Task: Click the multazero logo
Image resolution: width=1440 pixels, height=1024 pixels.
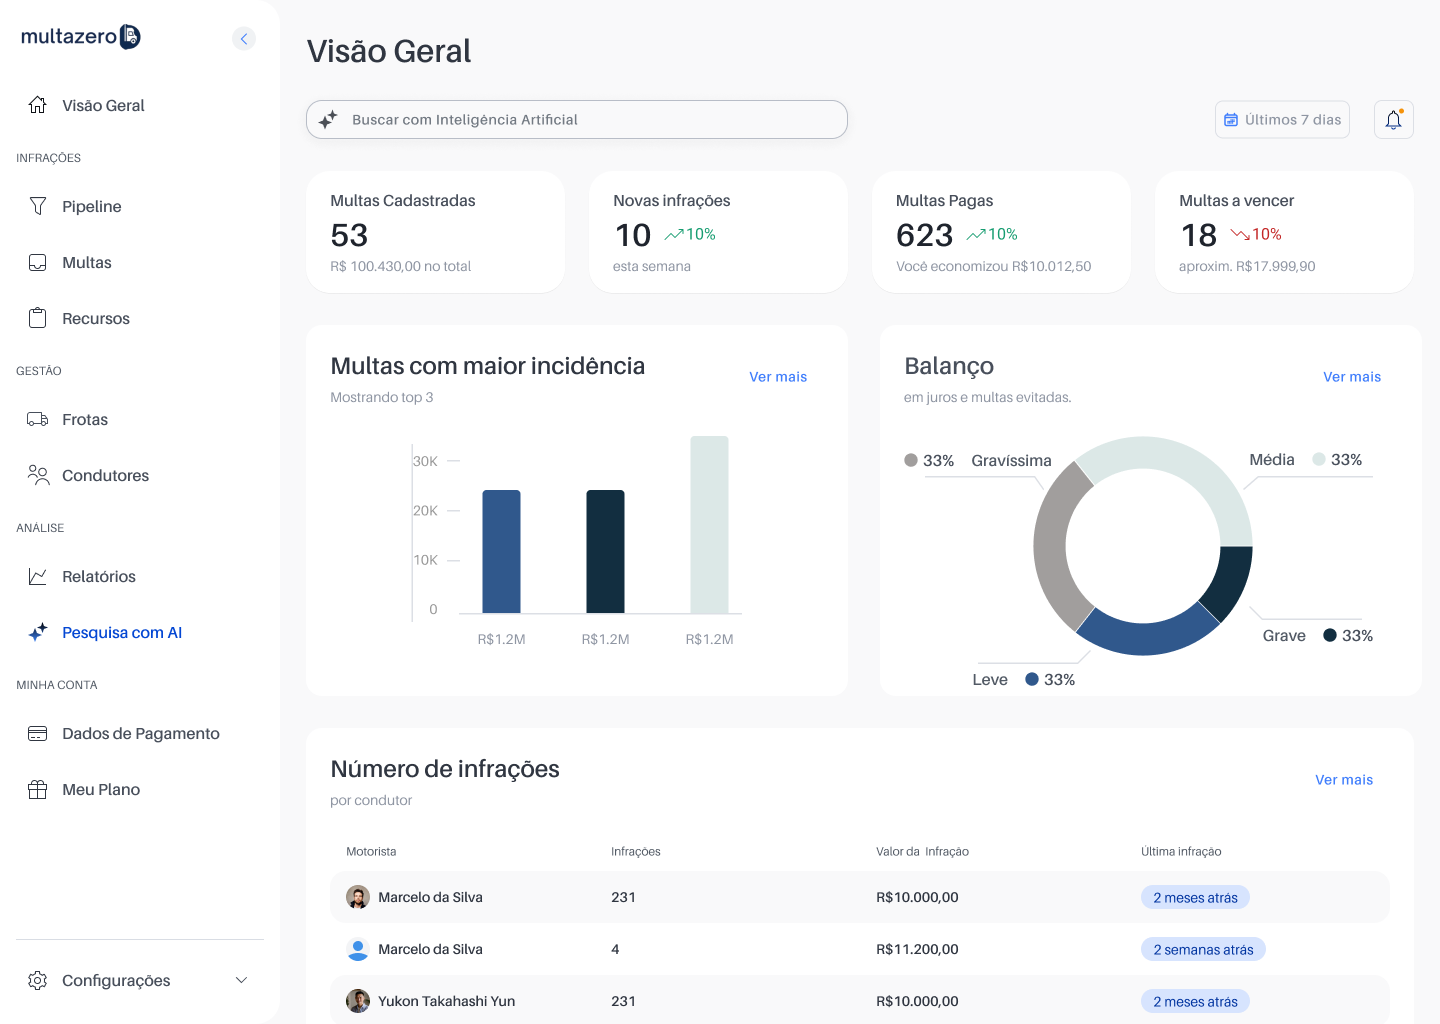Action: click(81, 37)
